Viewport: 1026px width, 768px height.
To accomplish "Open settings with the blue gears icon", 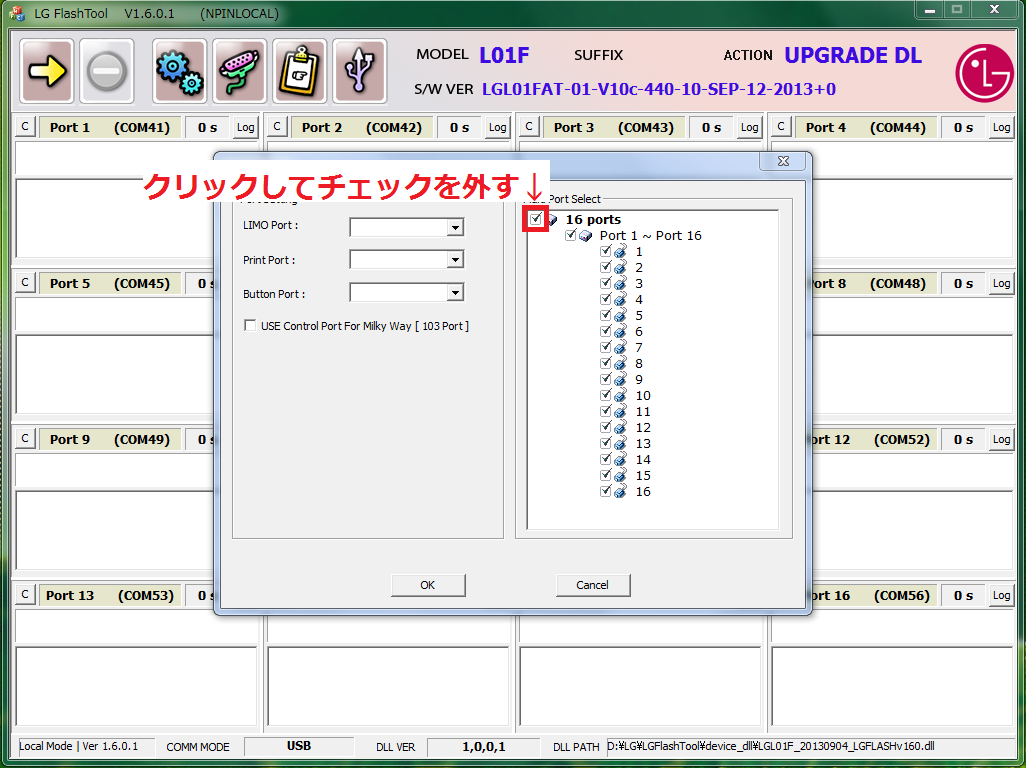I will tap(179, 71).
